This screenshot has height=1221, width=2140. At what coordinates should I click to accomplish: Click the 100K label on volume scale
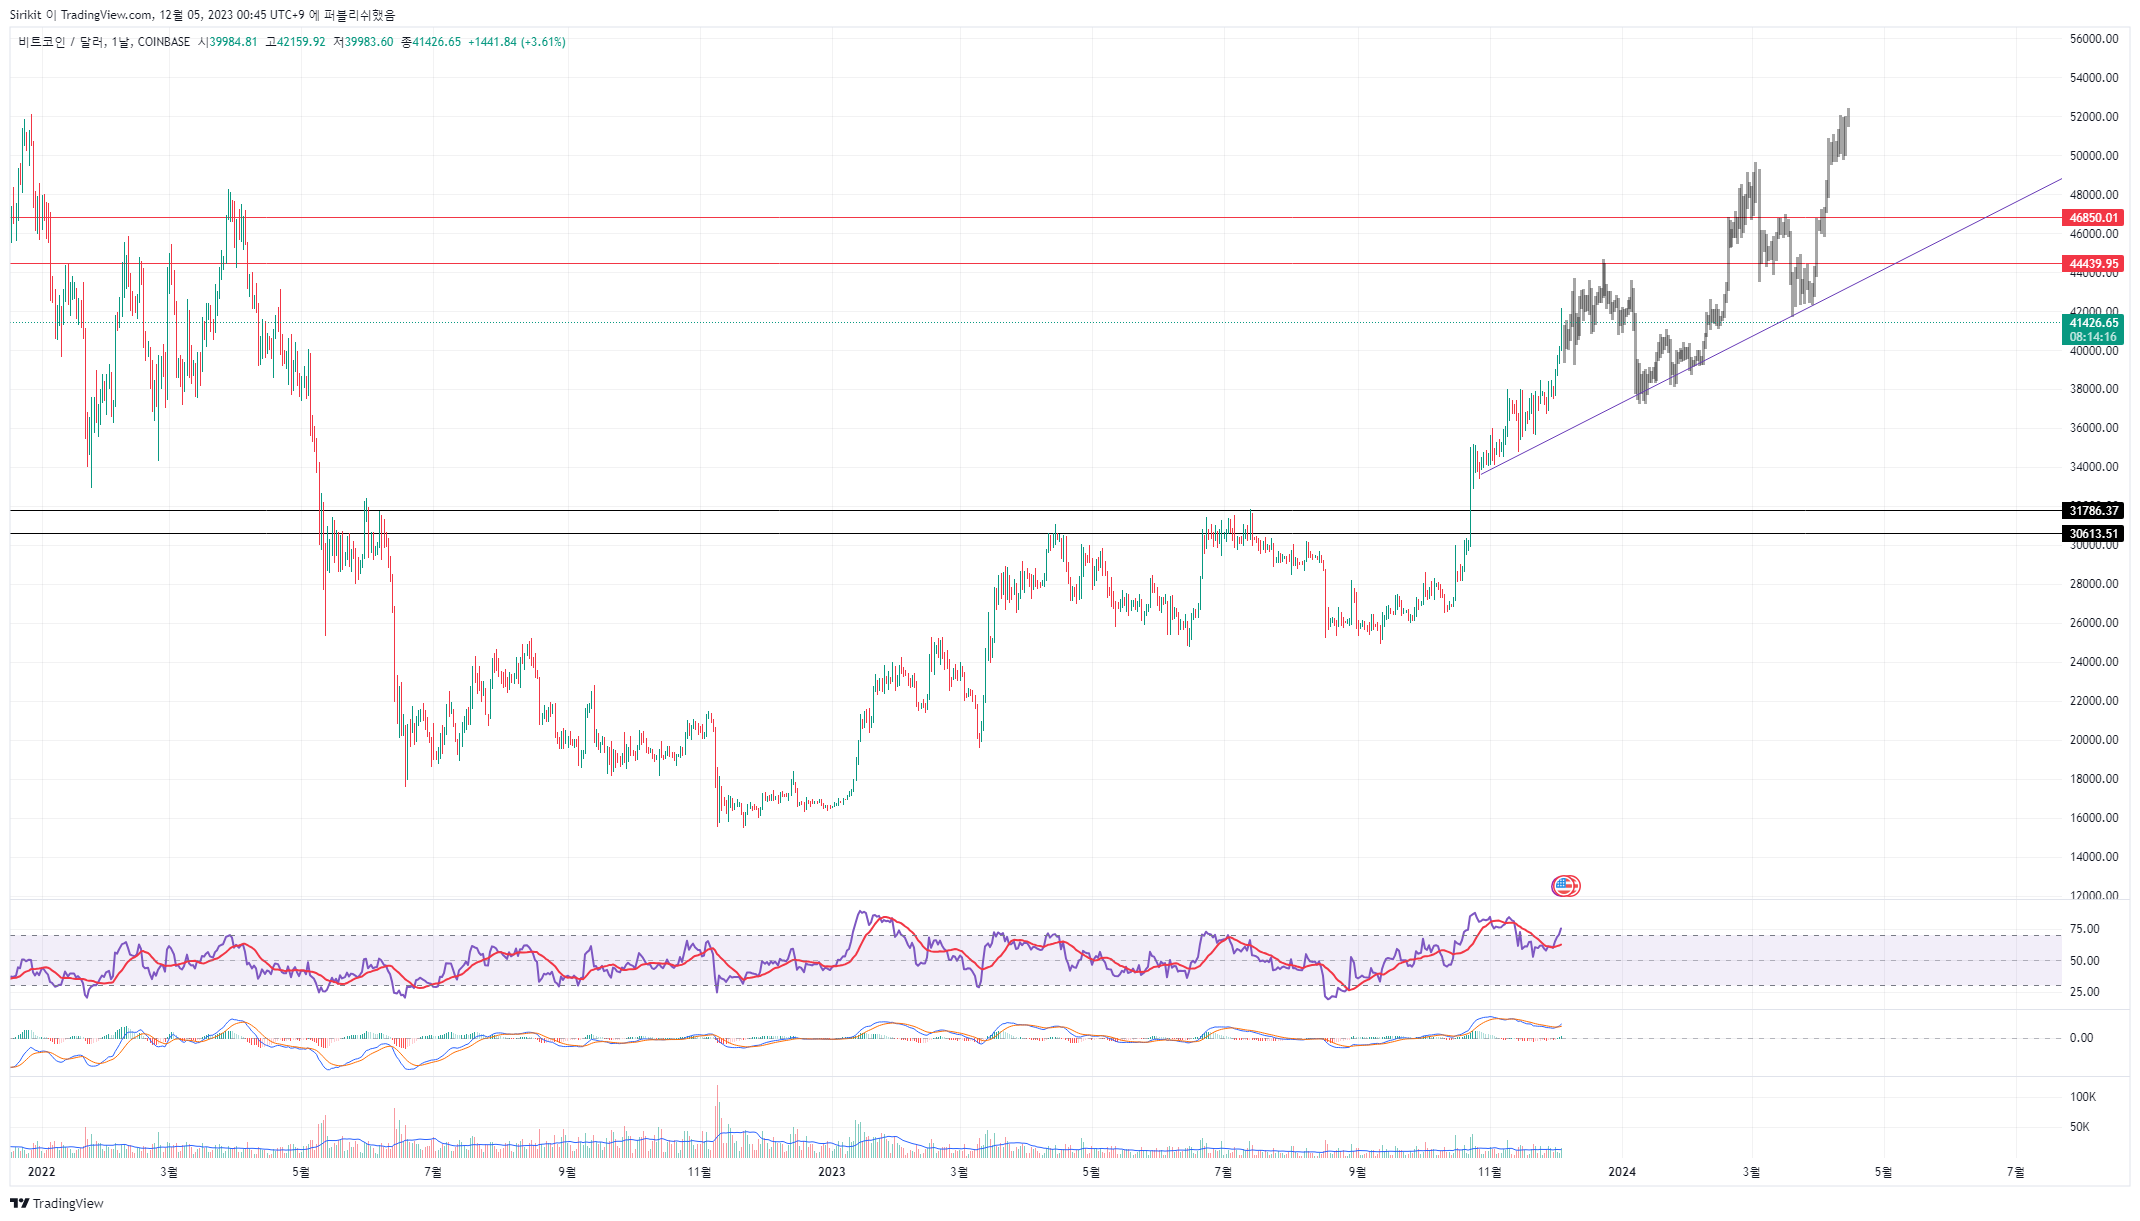pyautogui.click(x=2083, y=1097)
